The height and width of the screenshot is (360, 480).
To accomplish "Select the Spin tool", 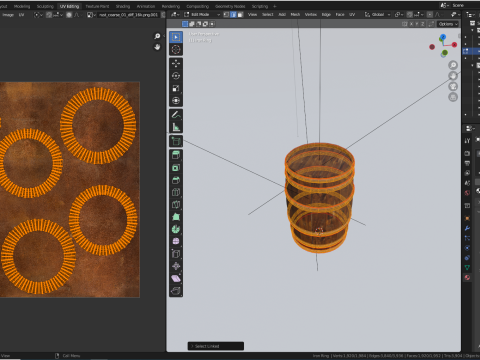I will tap(176, 229).
